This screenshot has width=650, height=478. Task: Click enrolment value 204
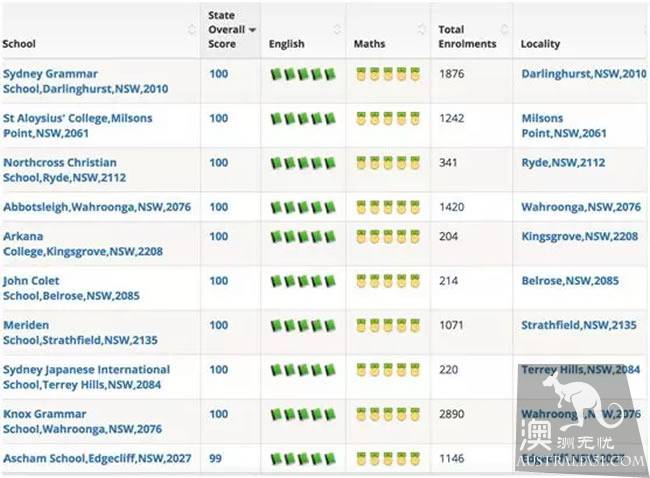(449, 236)
